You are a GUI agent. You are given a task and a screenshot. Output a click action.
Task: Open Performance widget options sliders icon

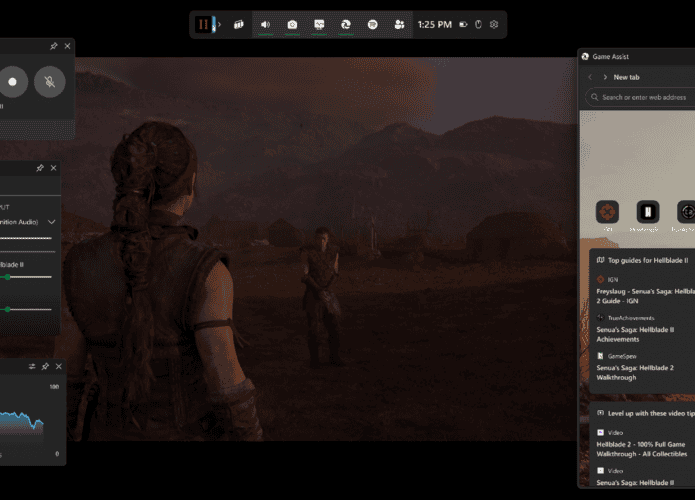32,367
